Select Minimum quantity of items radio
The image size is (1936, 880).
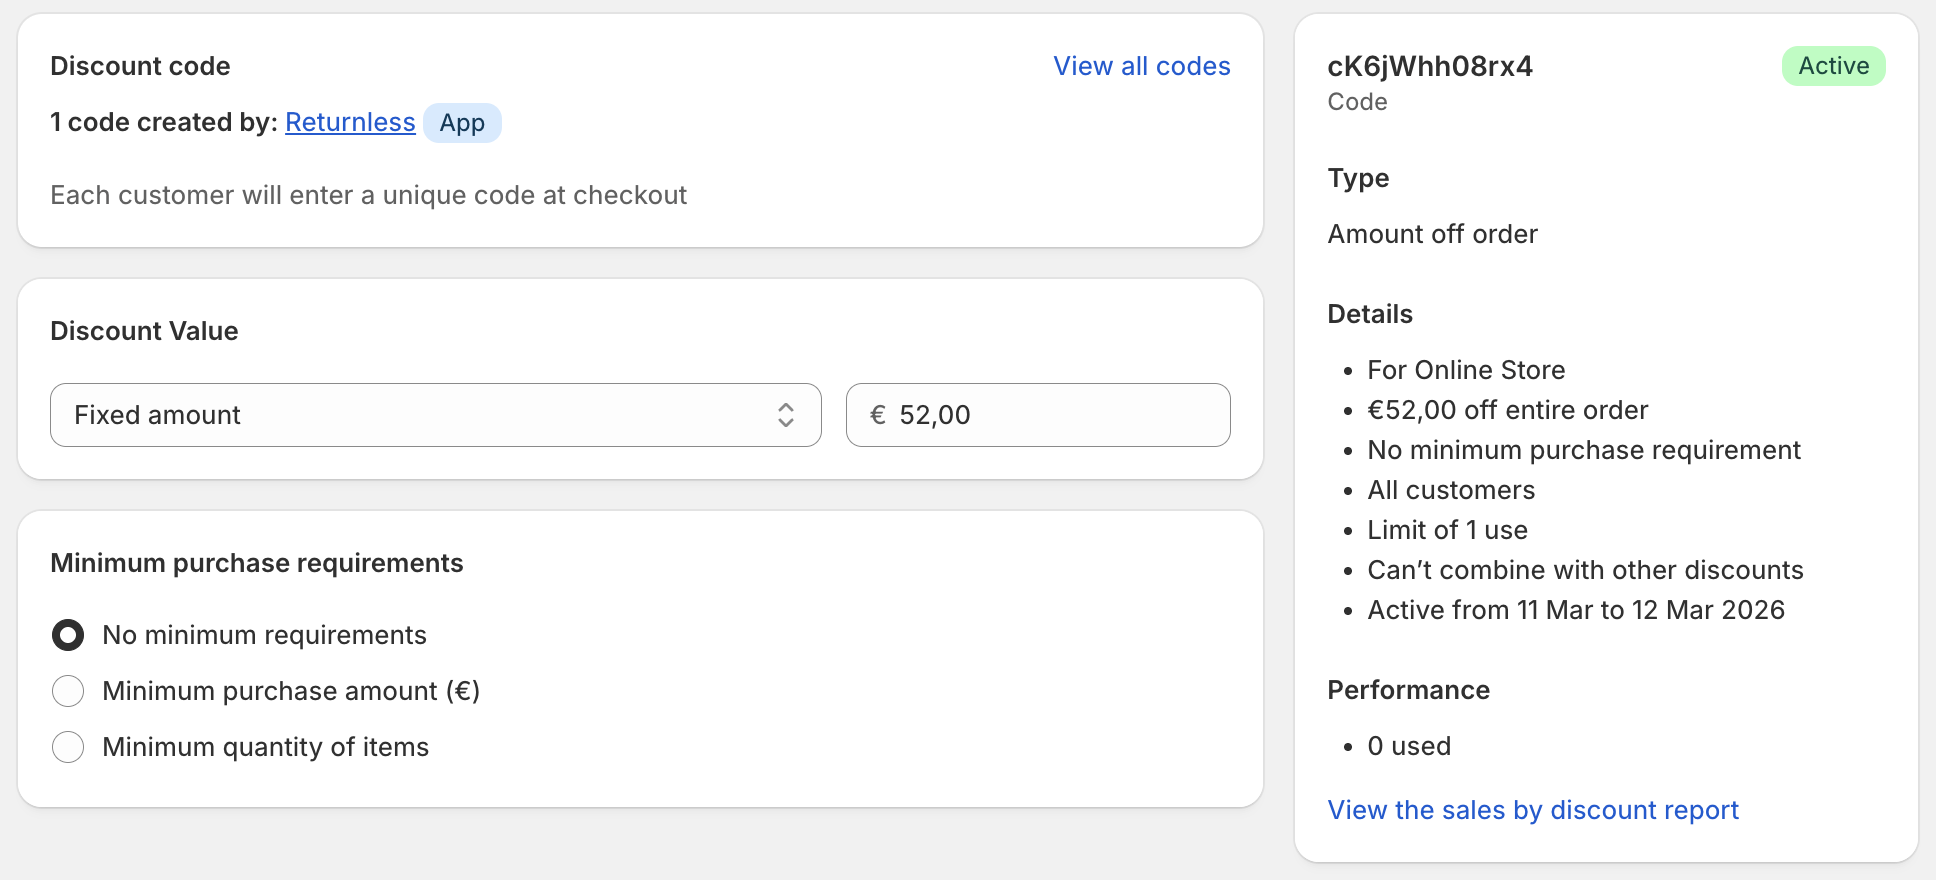point(68,747)
